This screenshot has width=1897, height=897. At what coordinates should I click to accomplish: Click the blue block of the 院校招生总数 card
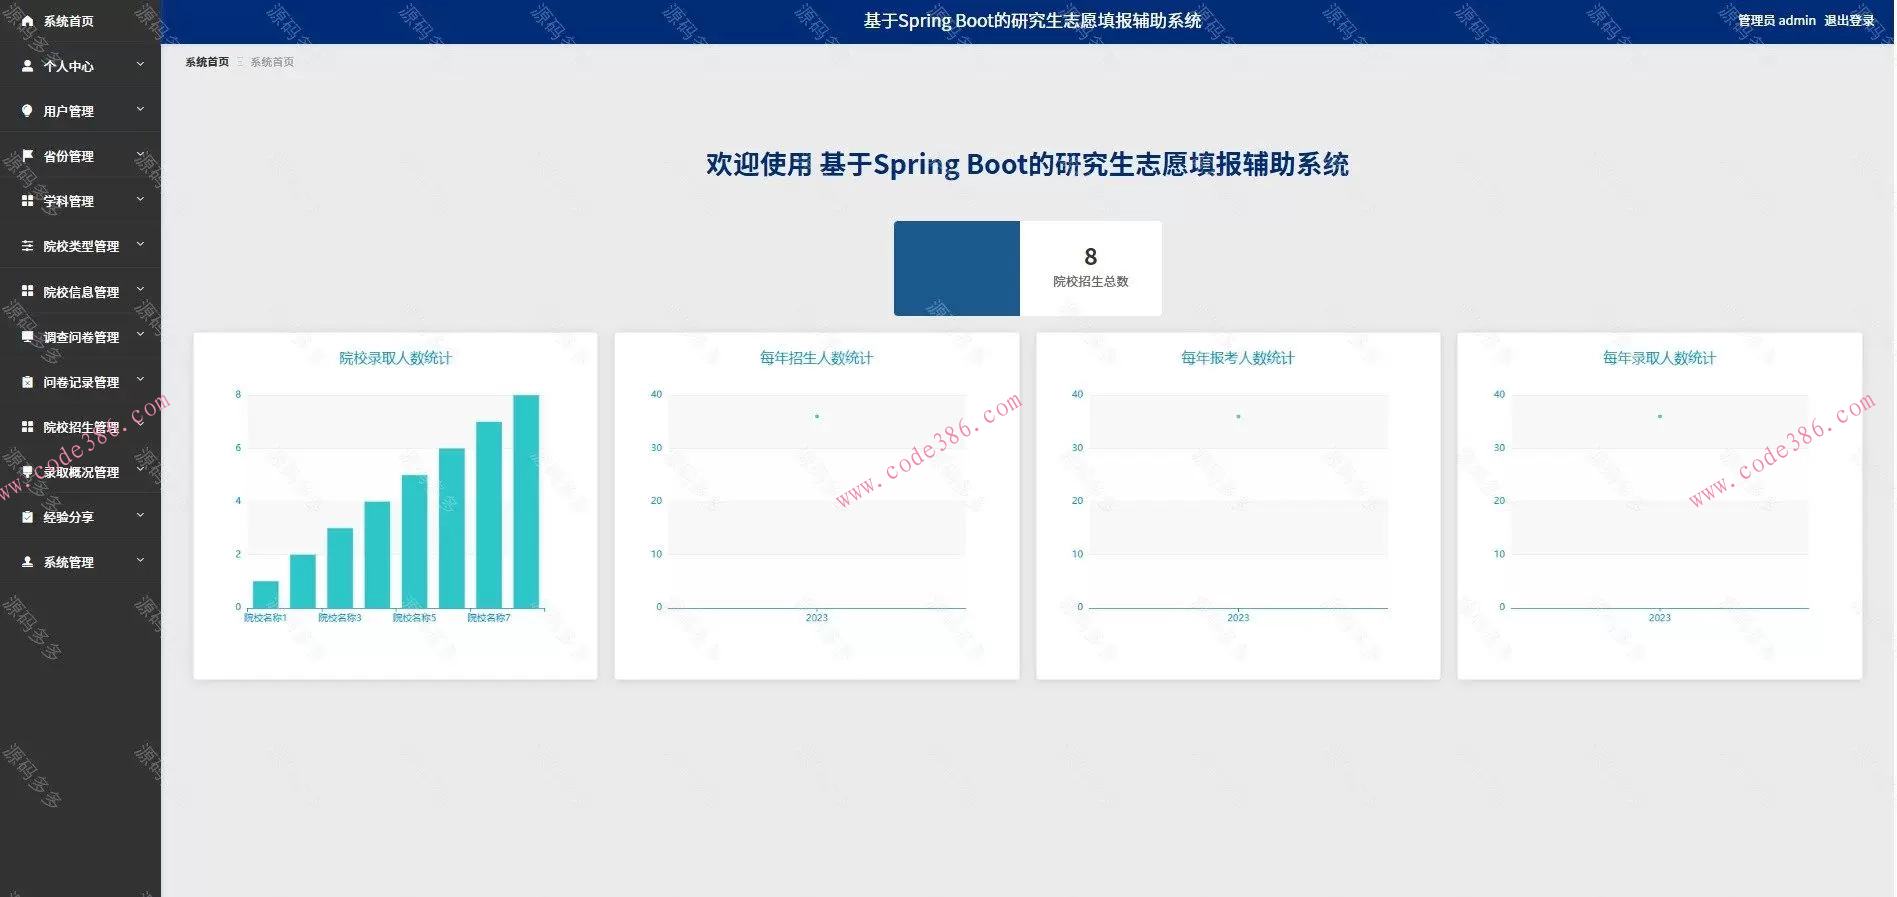pos(957,268)
